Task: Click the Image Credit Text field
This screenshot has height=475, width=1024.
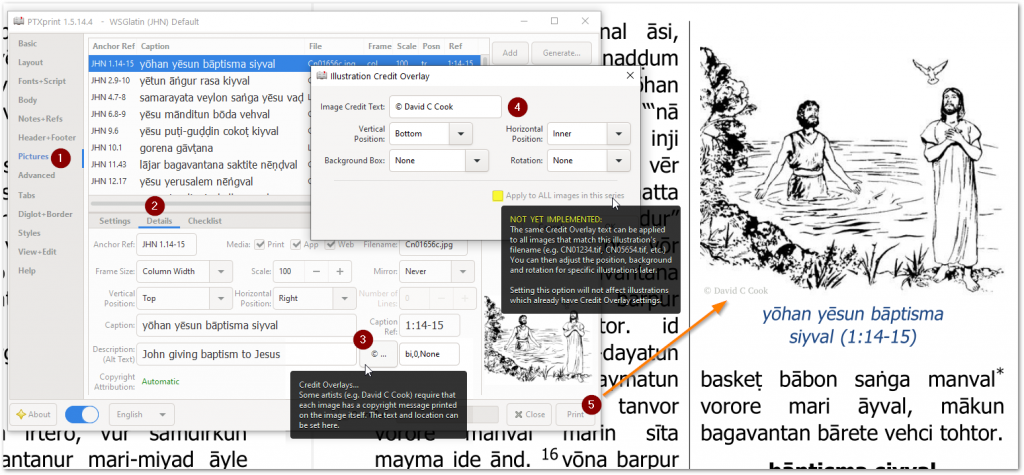Action: click(445, 106)
